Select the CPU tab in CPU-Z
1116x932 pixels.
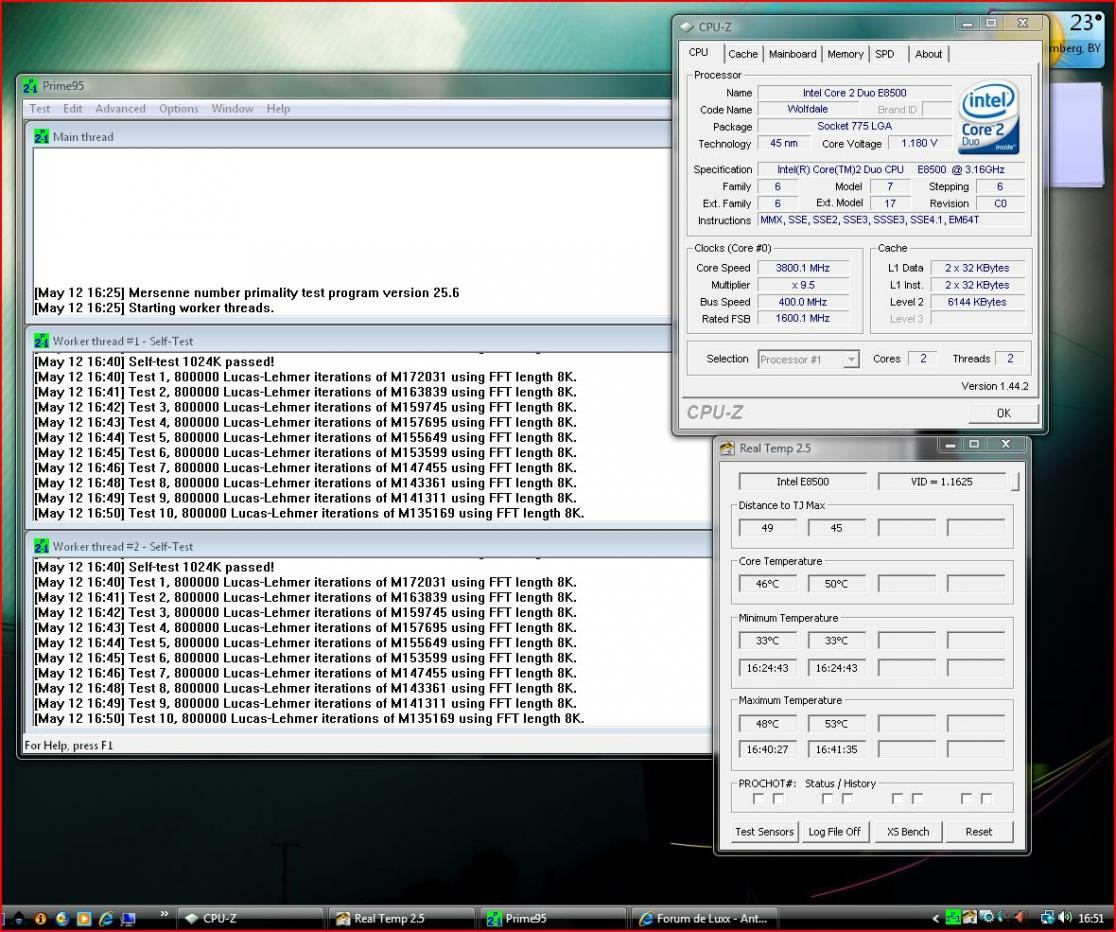click(699, 53)
